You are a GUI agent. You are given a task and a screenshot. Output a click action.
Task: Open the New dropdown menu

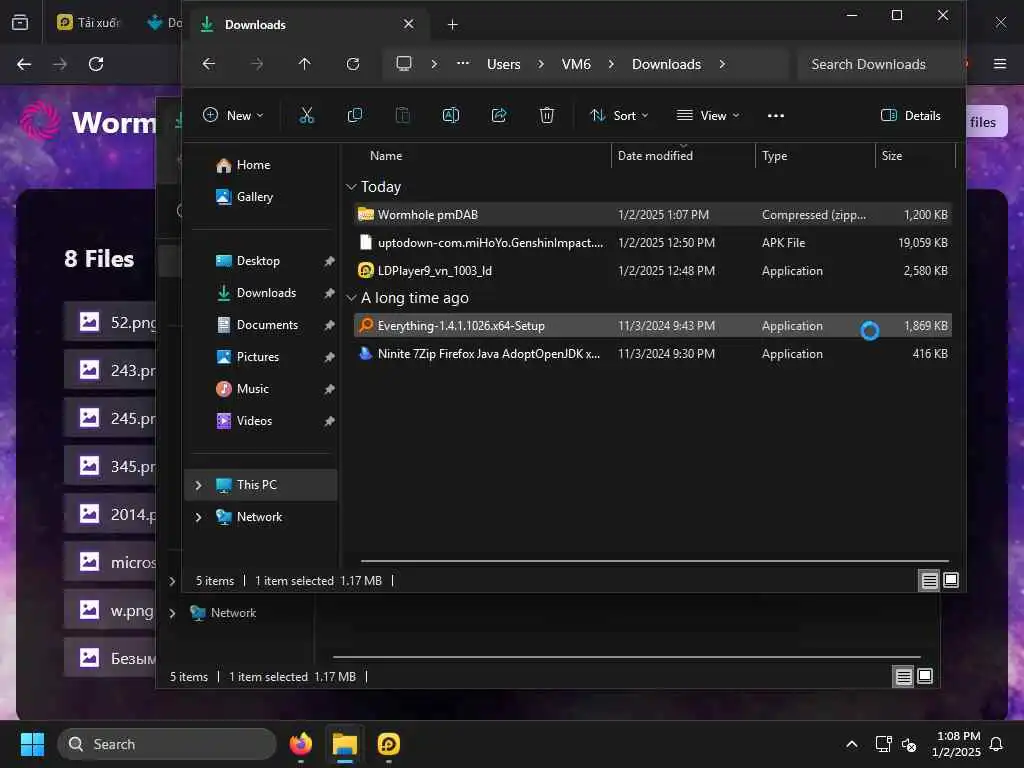pos(234,116)
